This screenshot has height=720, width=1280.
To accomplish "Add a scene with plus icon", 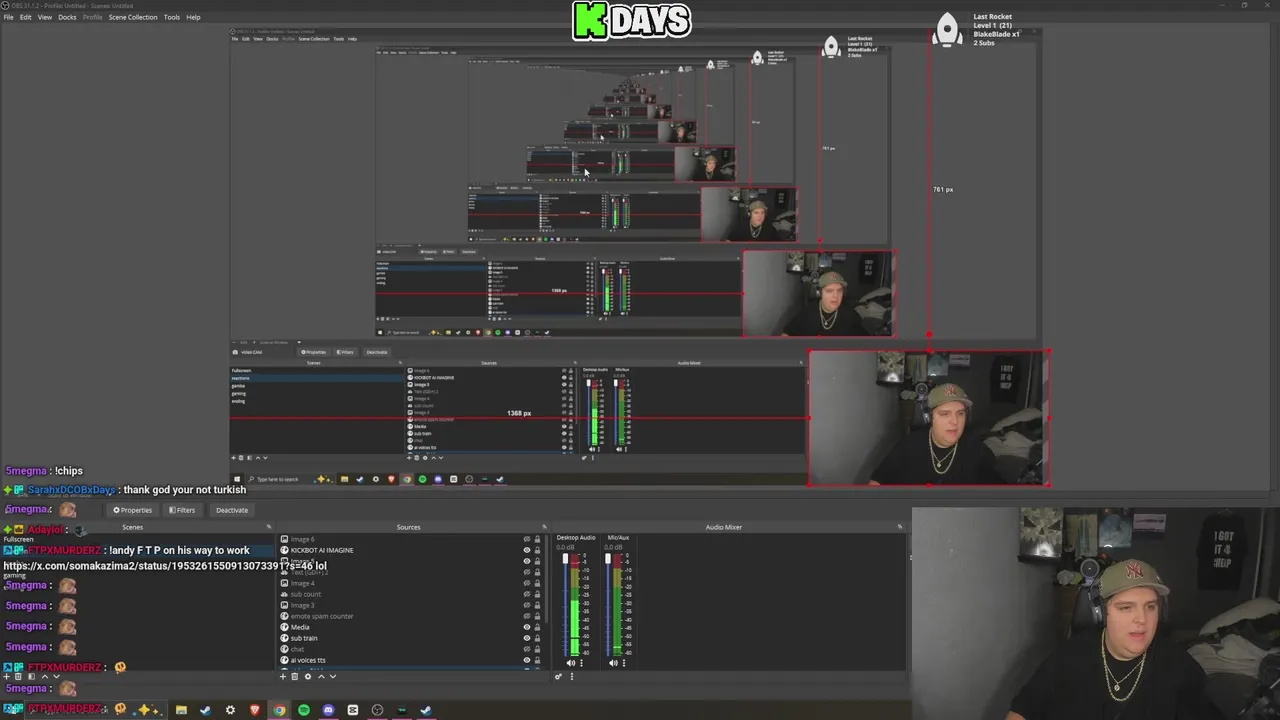I will click(6, 676).
